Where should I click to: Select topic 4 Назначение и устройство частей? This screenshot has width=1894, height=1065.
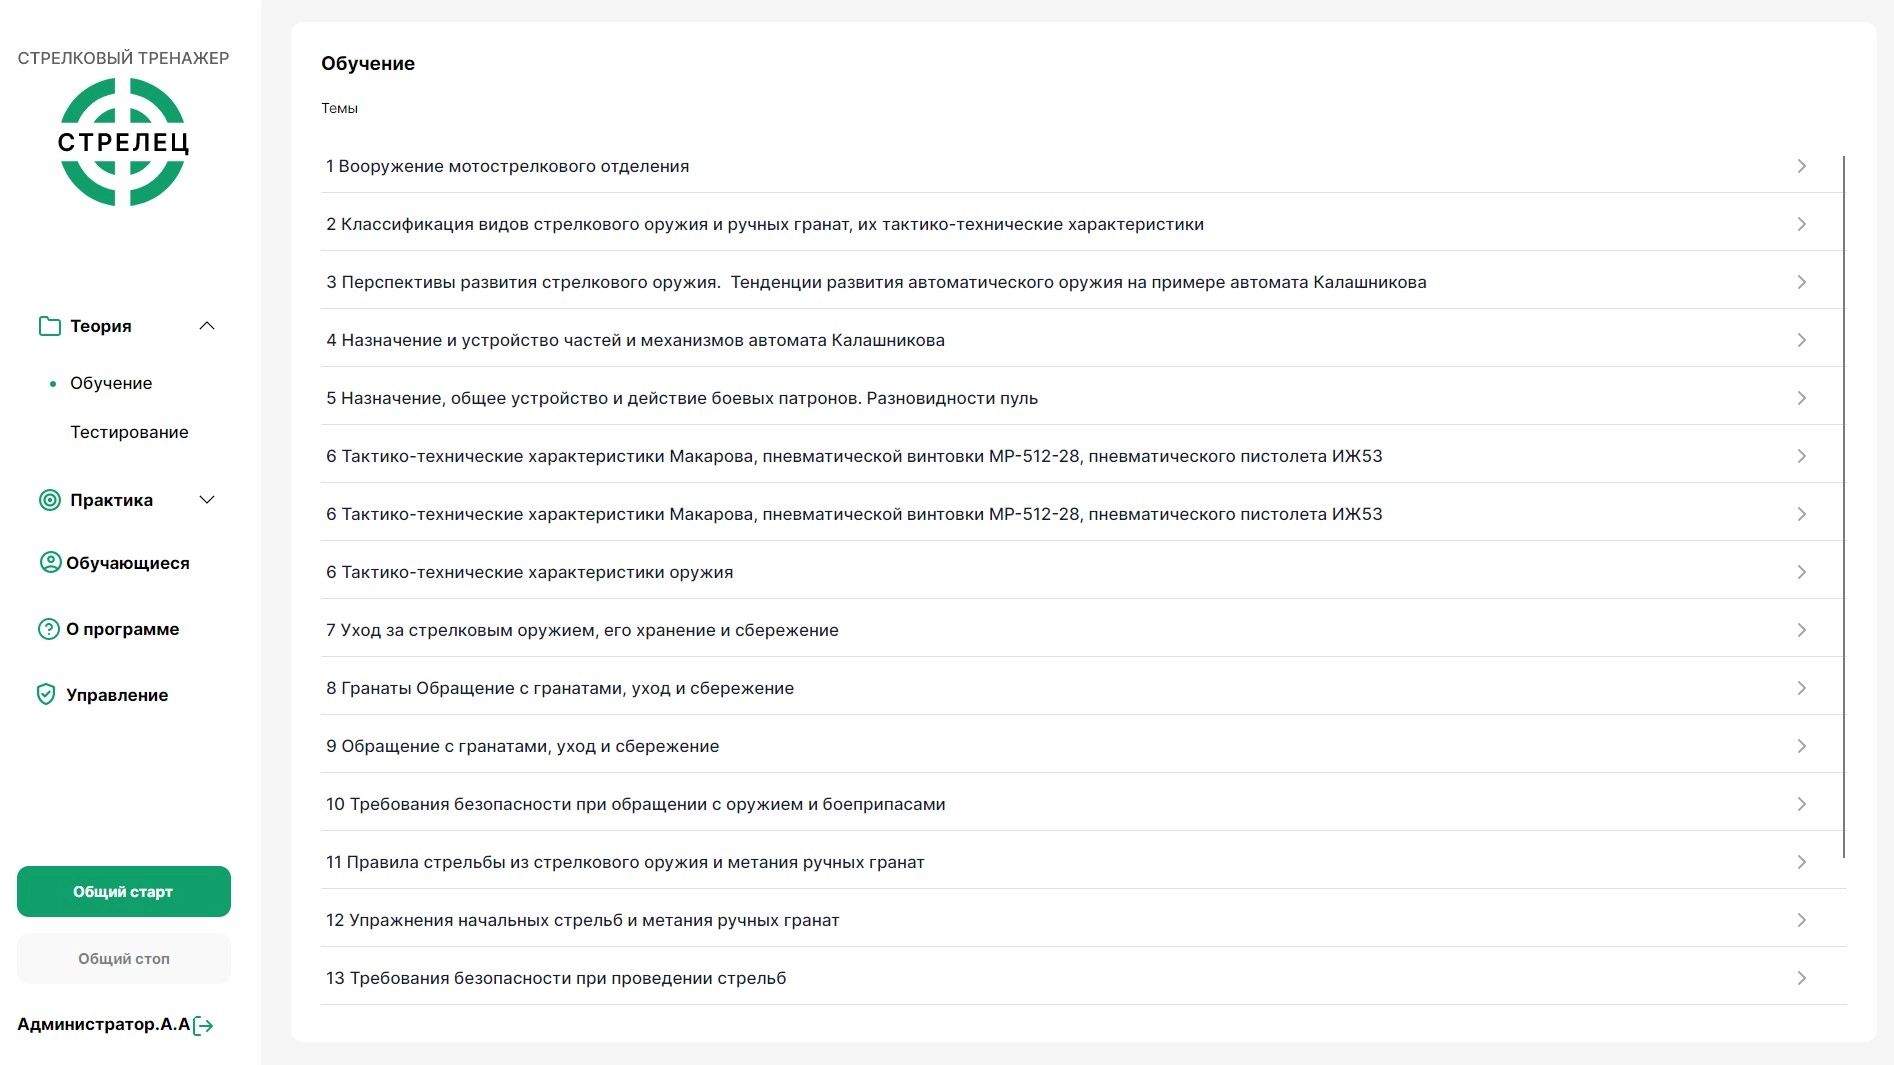coord(1082,340)
